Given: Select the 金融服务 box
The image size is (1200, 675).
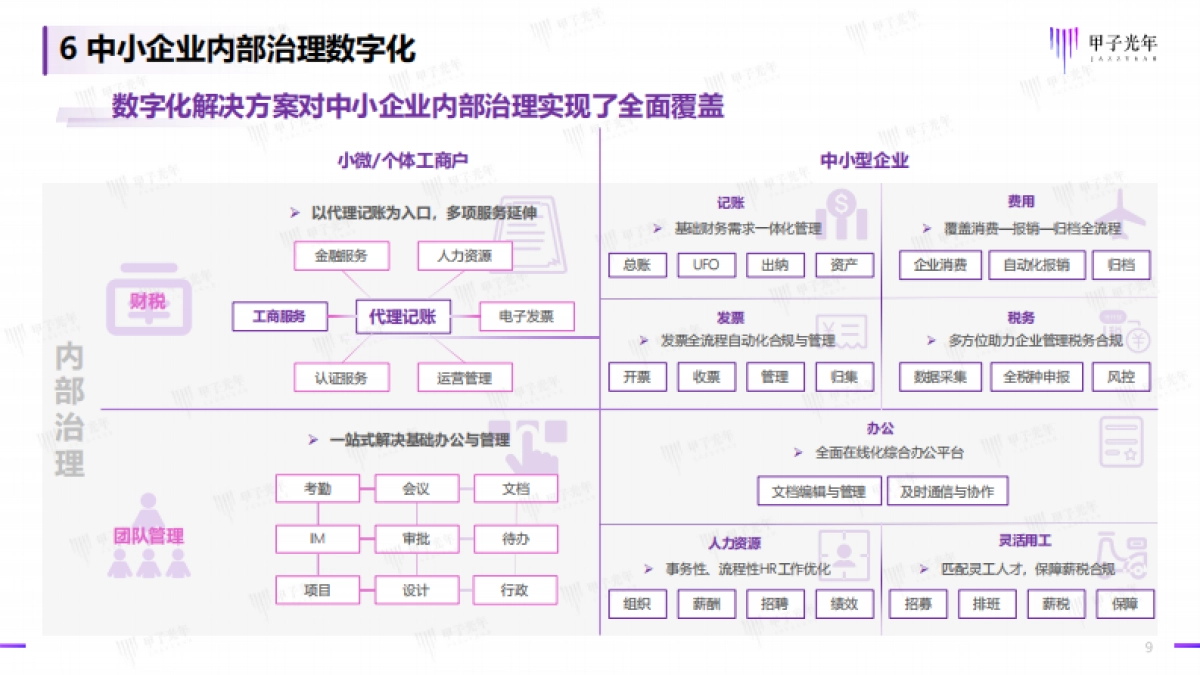Looking at the screenshot, I should (340, 256).
